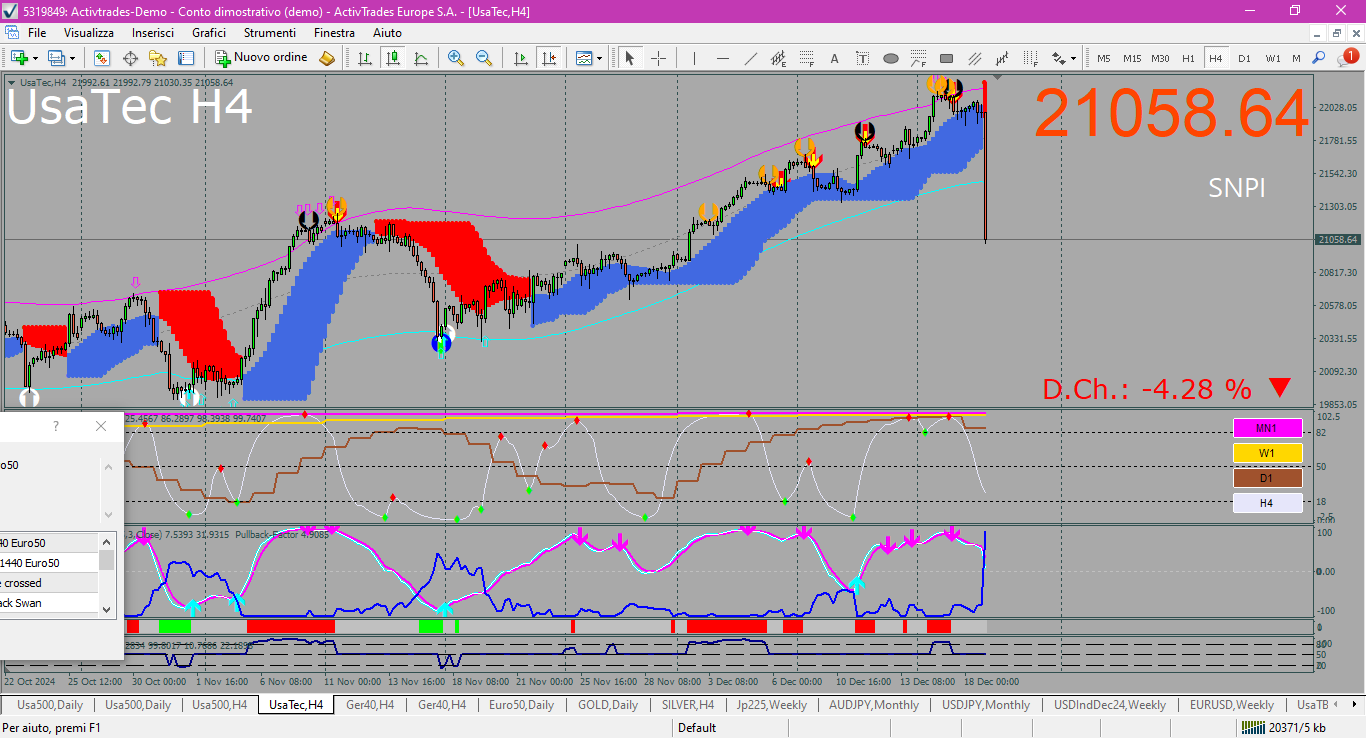The height and width of the screenshot is (738, 1366).
Task: Select the text label tool
Action: pos(862,58)
